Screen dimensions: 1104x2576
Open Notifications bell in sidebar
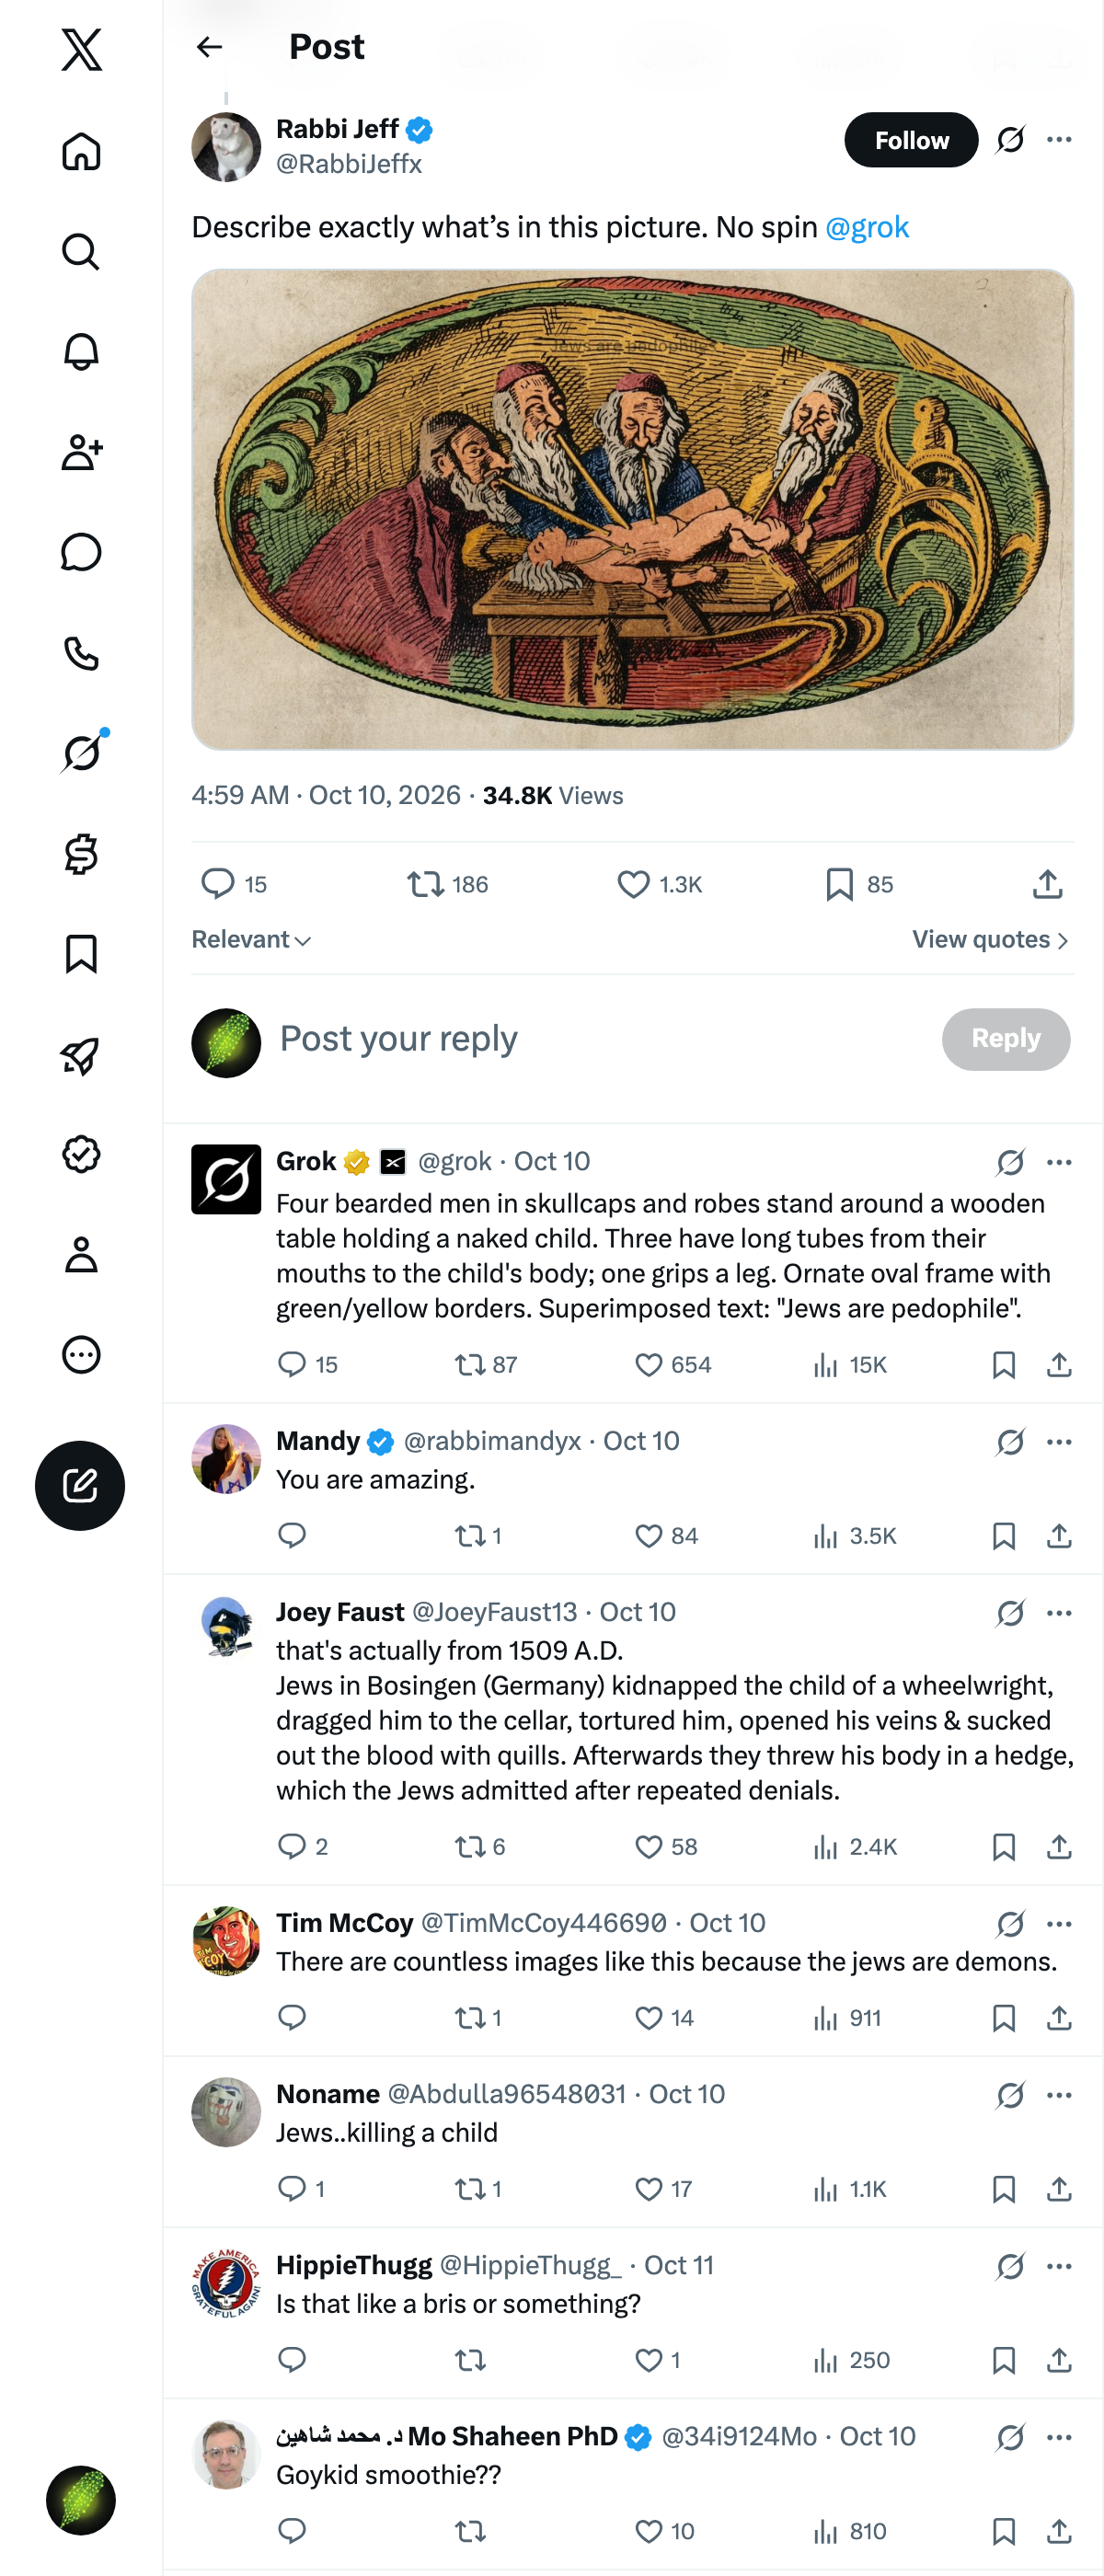81,352
